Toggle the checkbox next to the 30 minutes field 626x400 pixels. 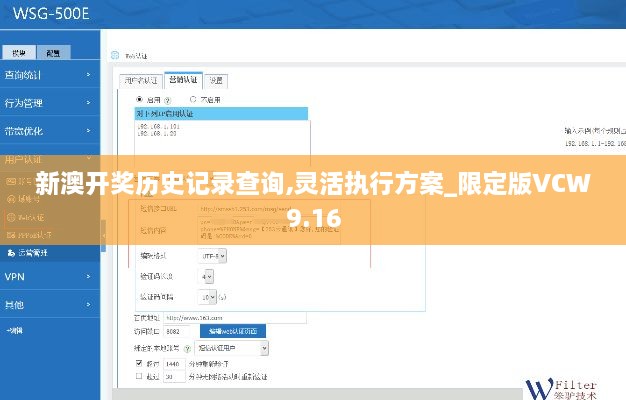tap(139, 376)
